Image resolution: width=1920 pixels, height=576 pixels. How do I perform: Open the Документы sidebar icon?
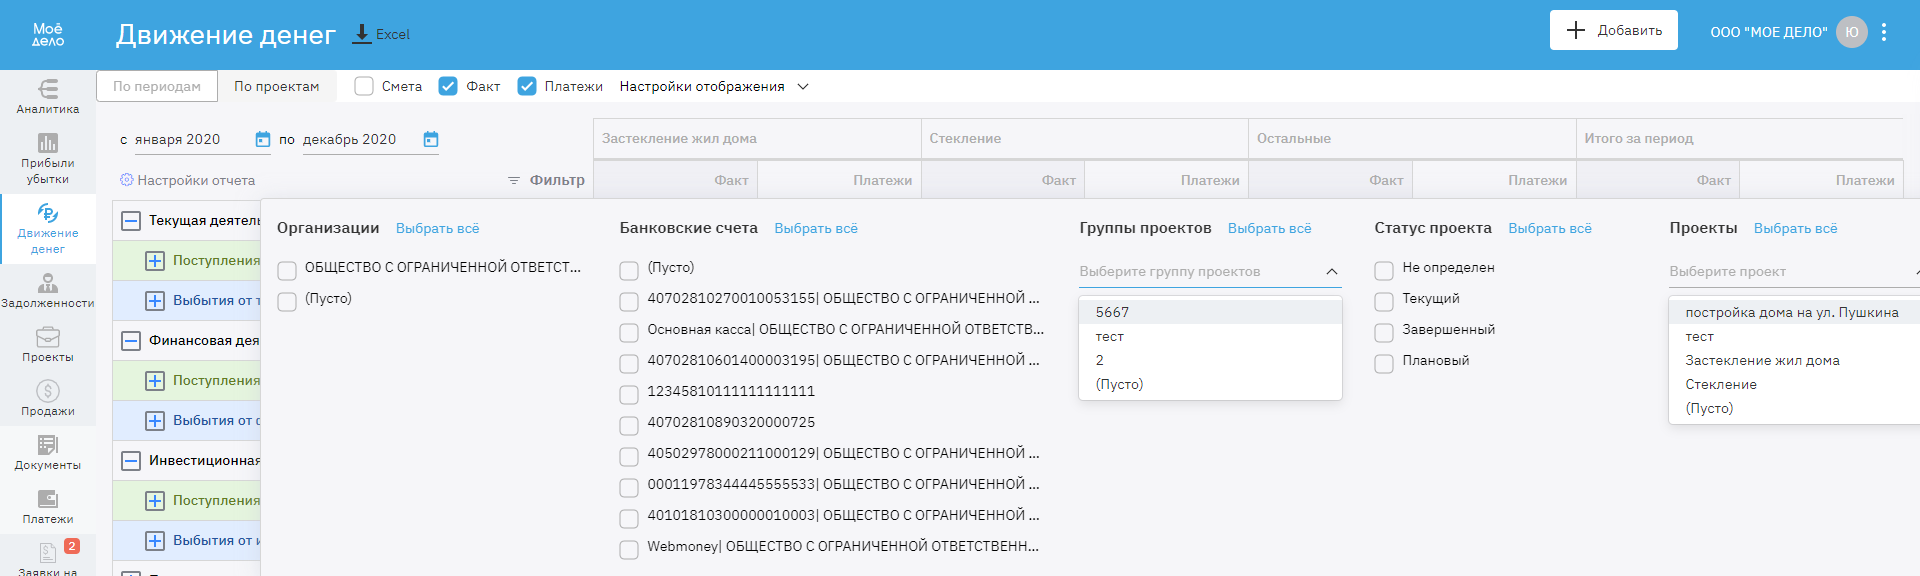tap(47, 445)
